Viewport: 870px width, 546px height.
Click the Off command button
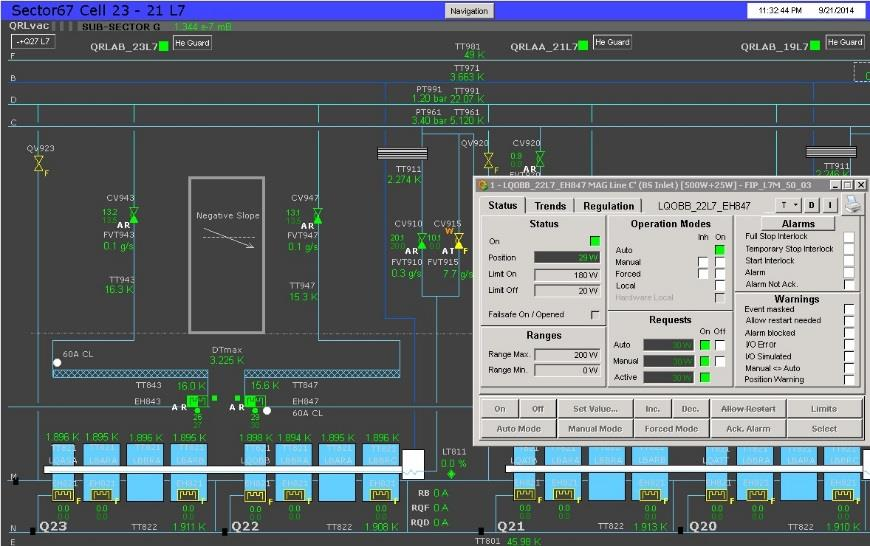point(538,409)
